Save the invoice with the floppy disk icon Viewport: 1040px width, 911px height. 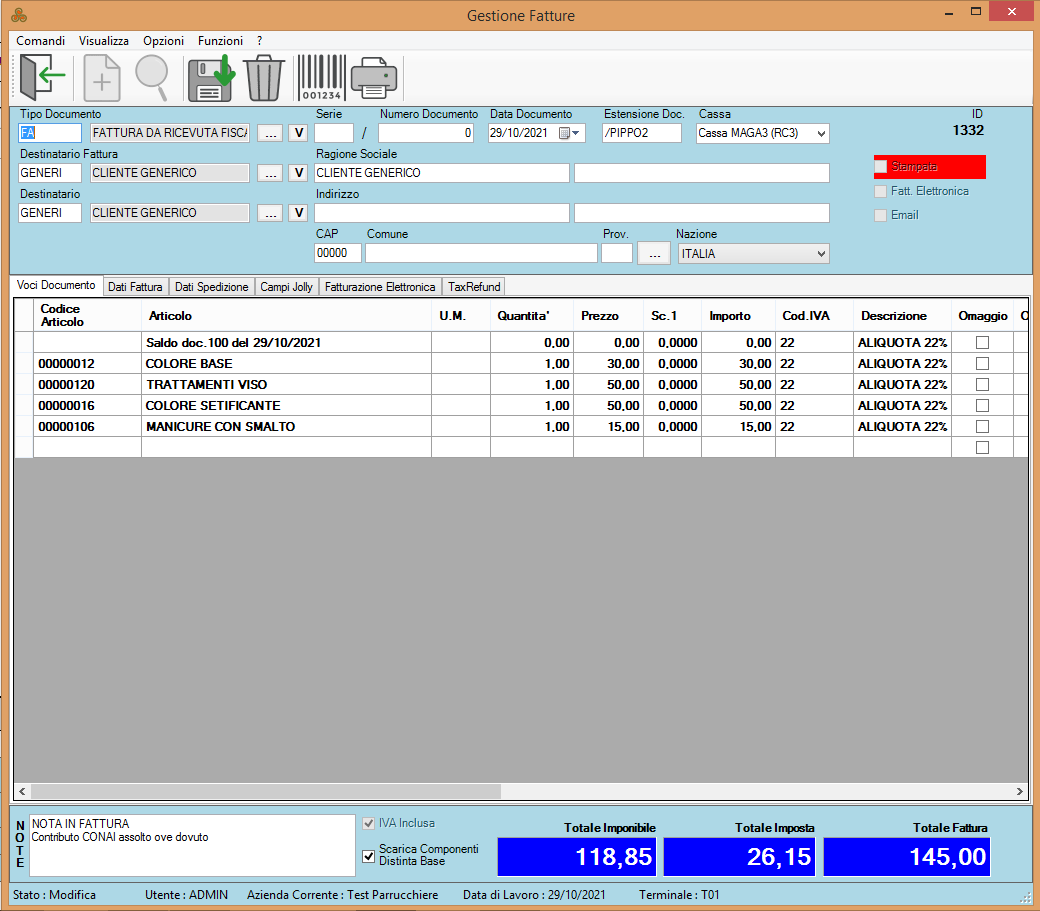coord(210,77)
